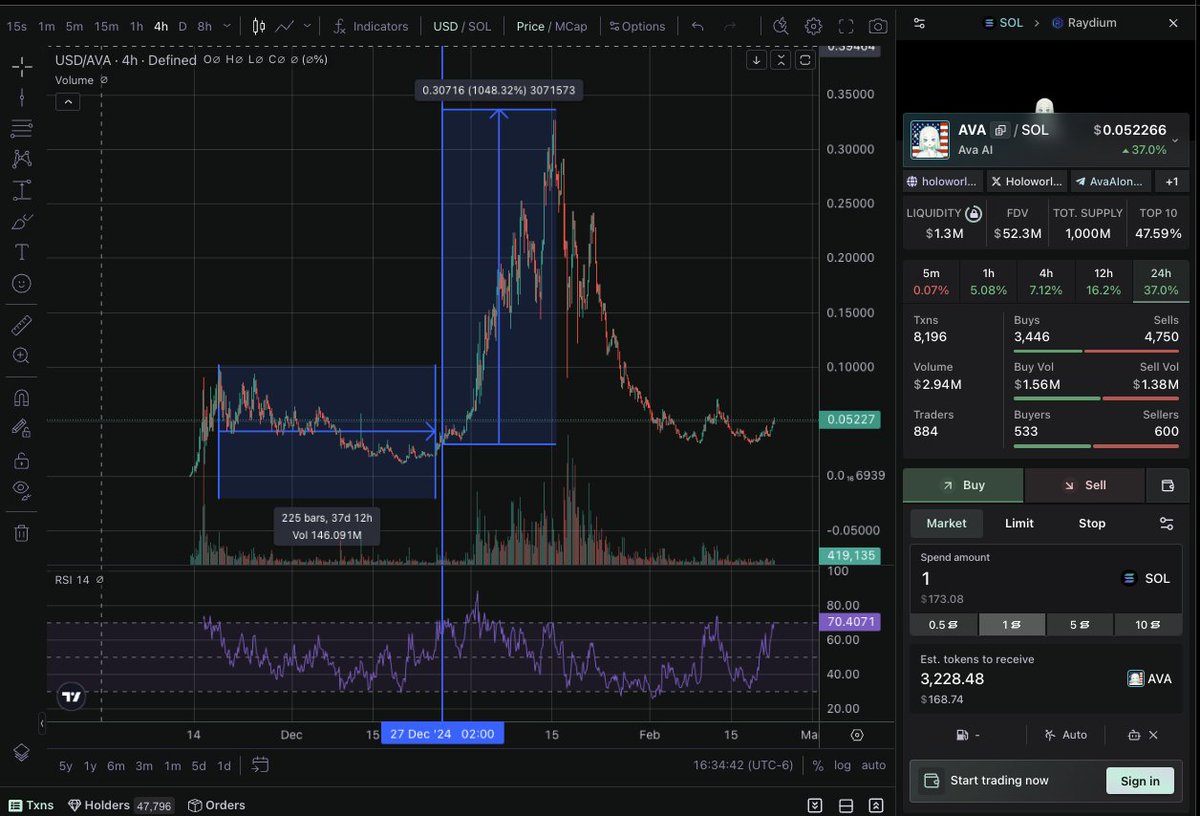Open the Holders tab
1200x816 pixels.
[119, 805]
